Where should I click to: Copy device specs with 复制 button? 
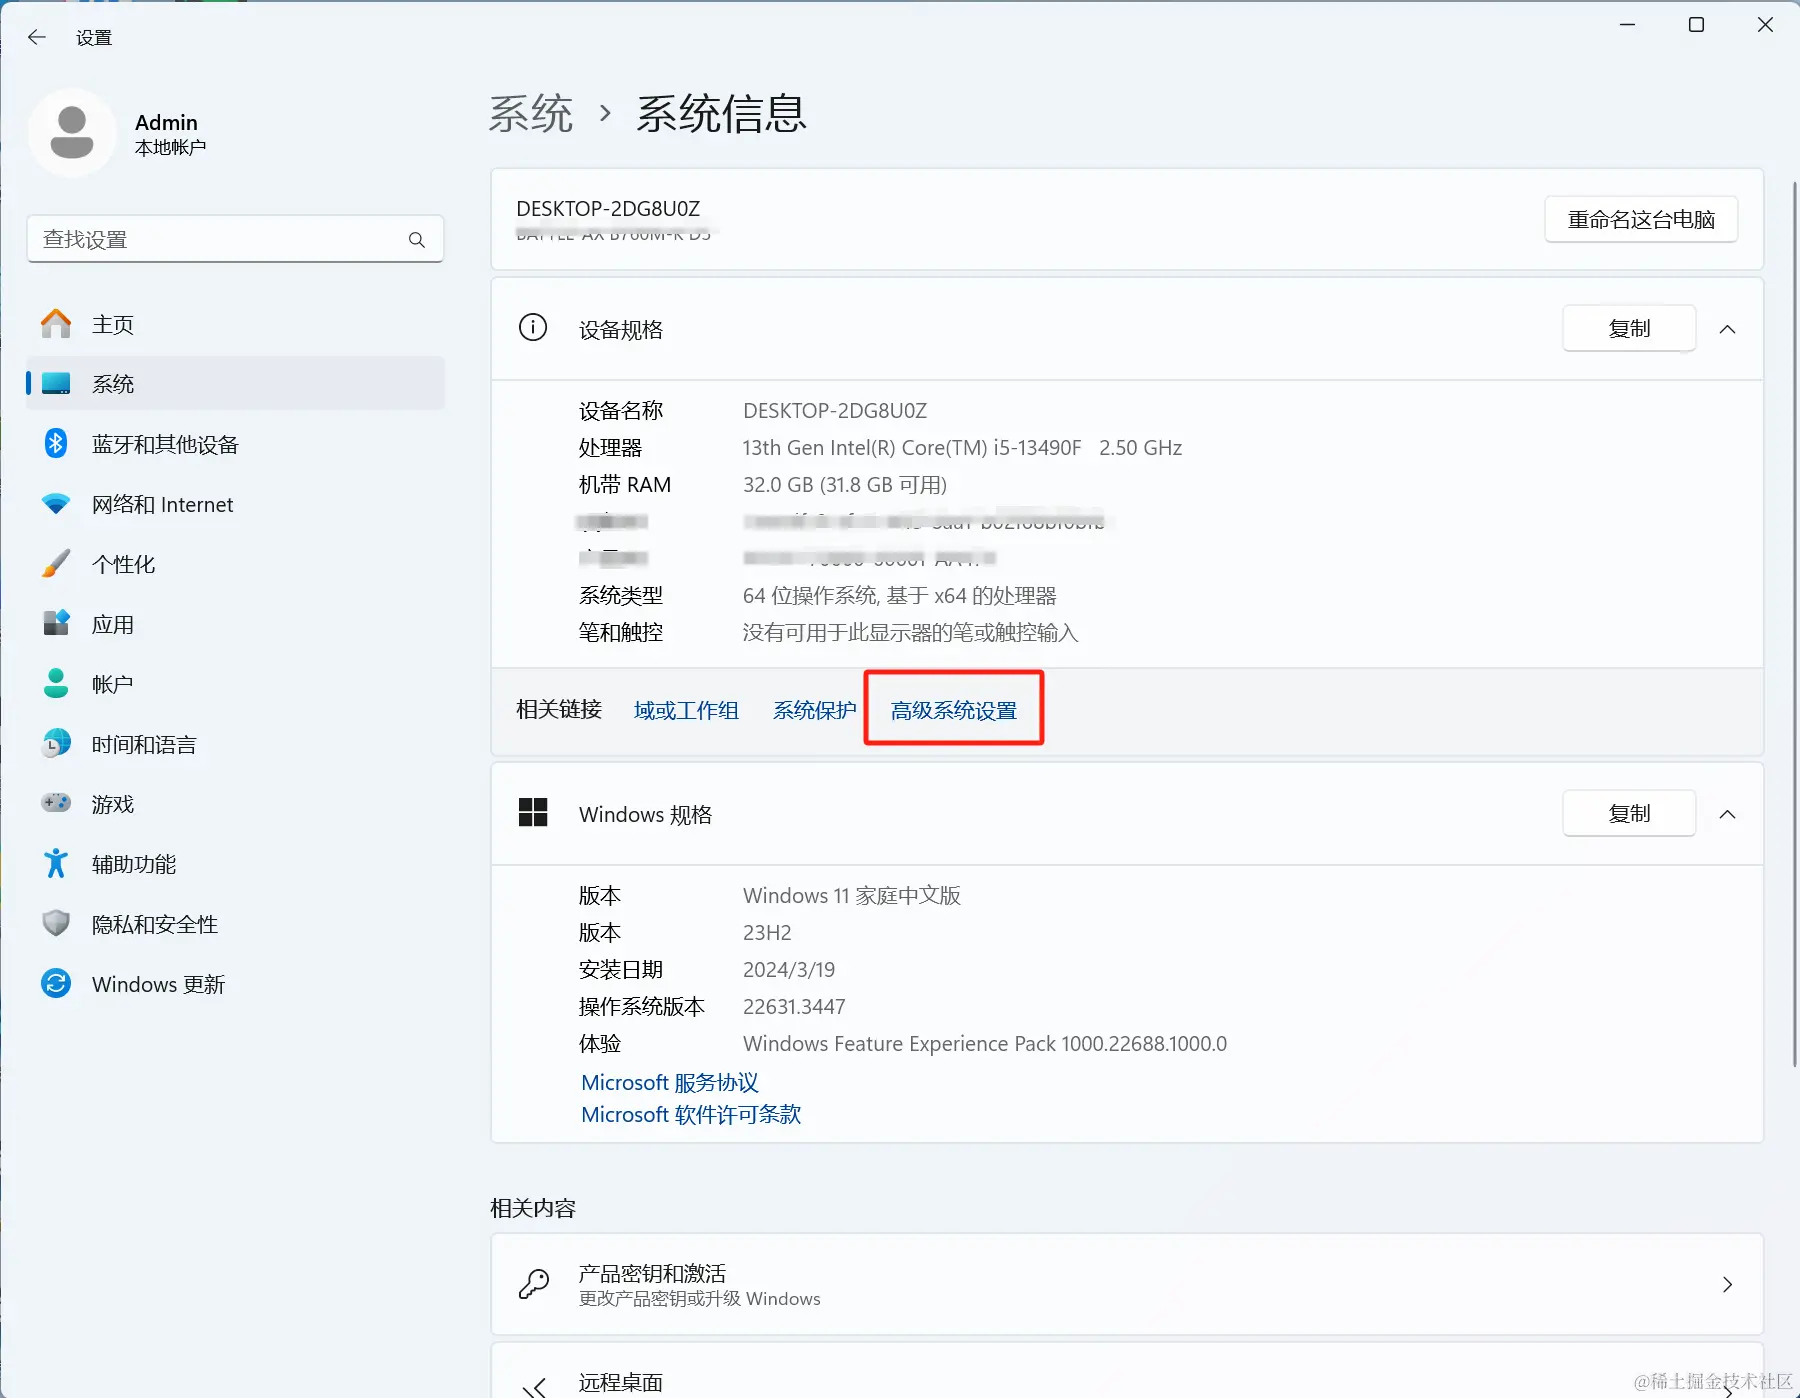pyautogui.click(x=1629, y=328)
